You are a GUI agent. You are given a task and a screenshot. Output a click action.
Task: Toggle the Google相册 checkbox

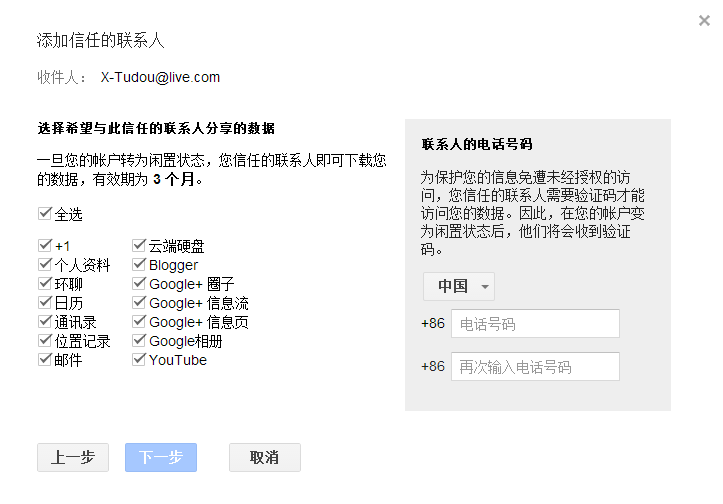139,341
